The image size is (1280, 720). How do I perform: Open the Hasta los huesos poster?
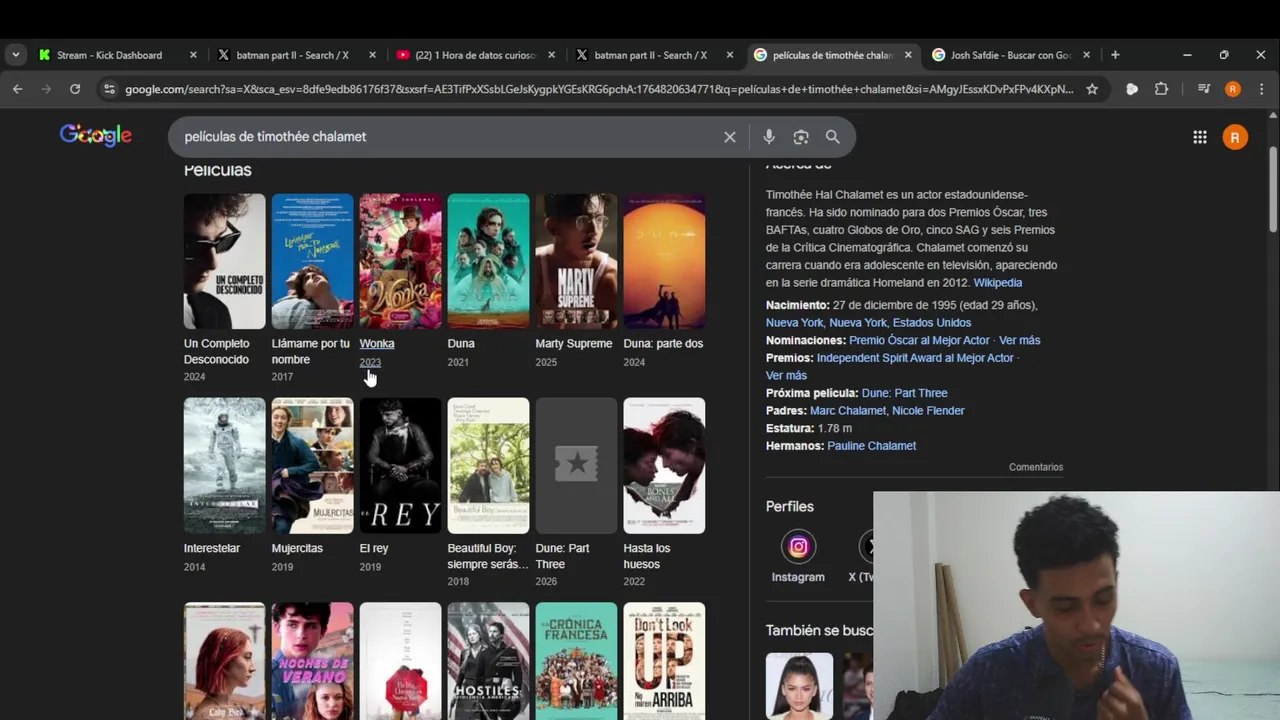coord(664,466)
